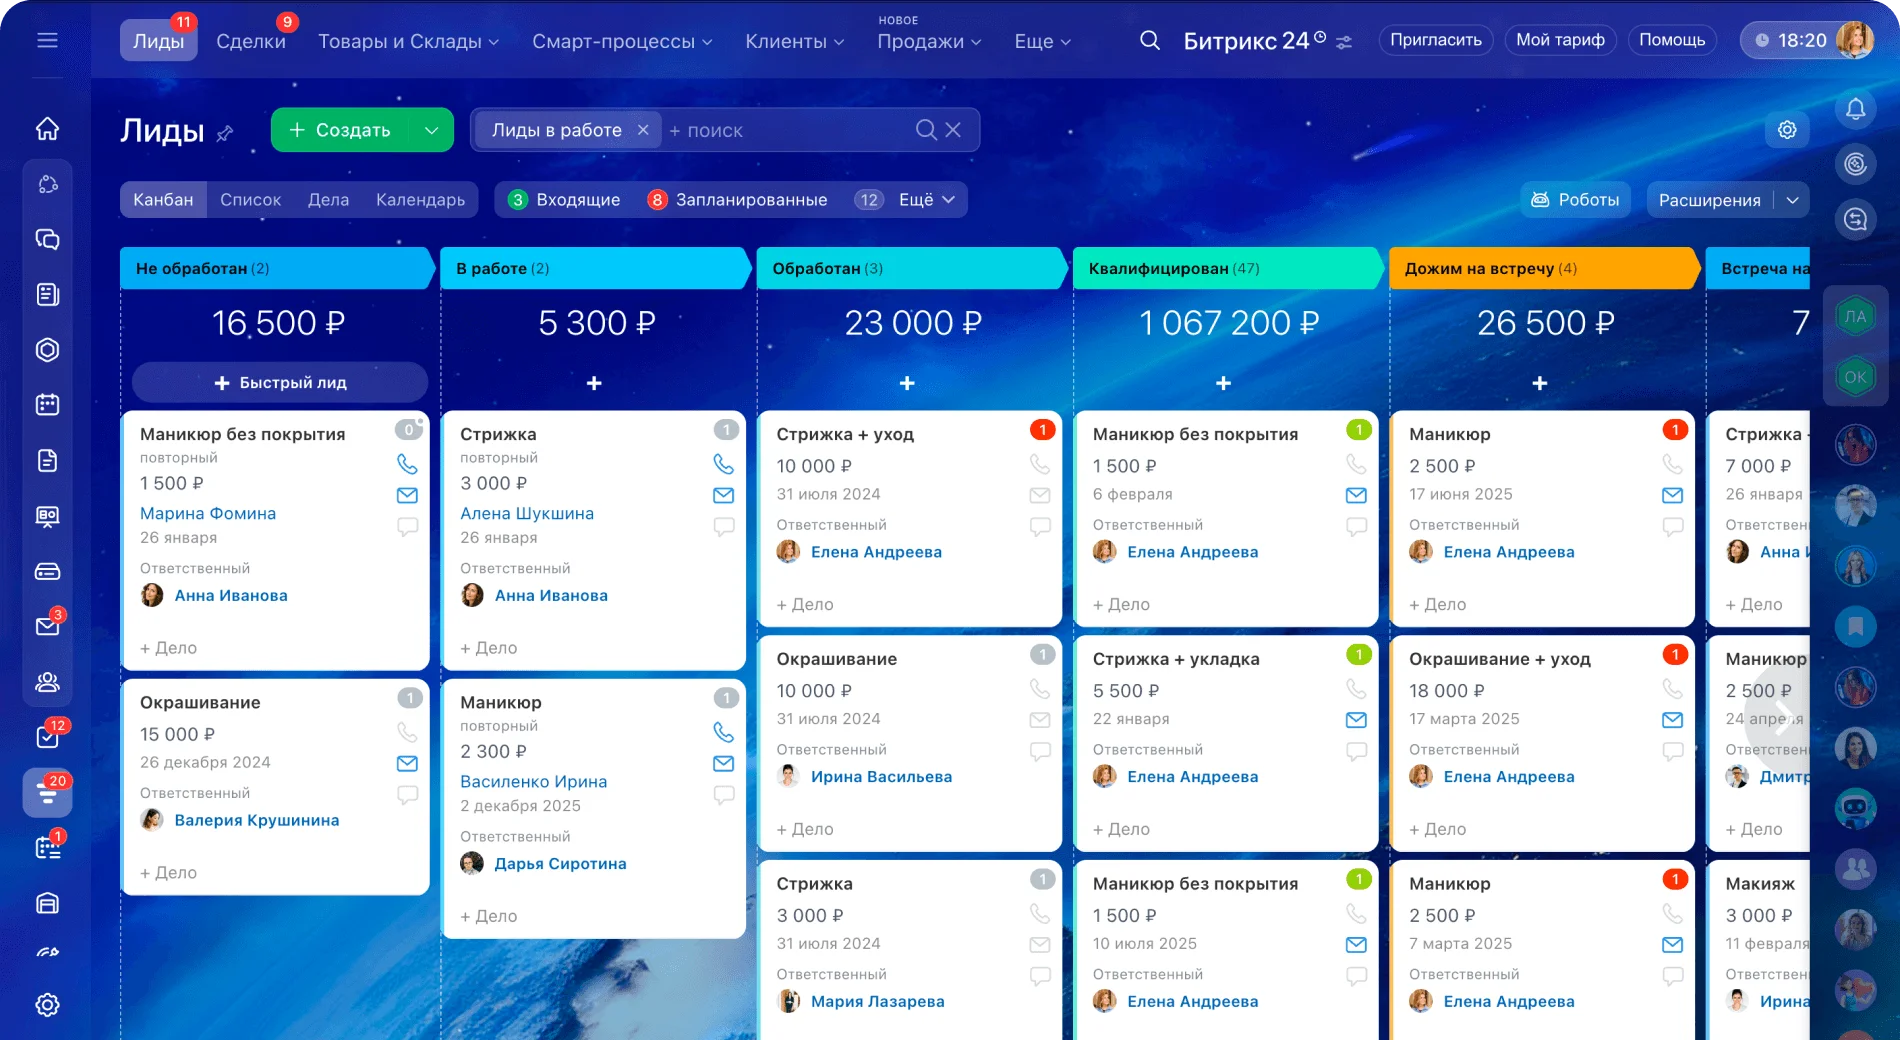
Task: Click the Home icon at top of sidebar
Action: pos(46,128)
